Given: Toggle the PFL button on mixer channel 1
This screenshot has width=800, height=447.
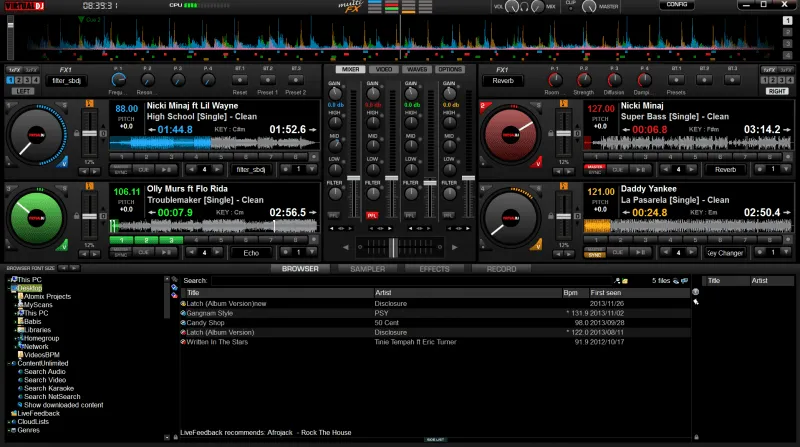Looking at the screenshot, I should 334,216.
